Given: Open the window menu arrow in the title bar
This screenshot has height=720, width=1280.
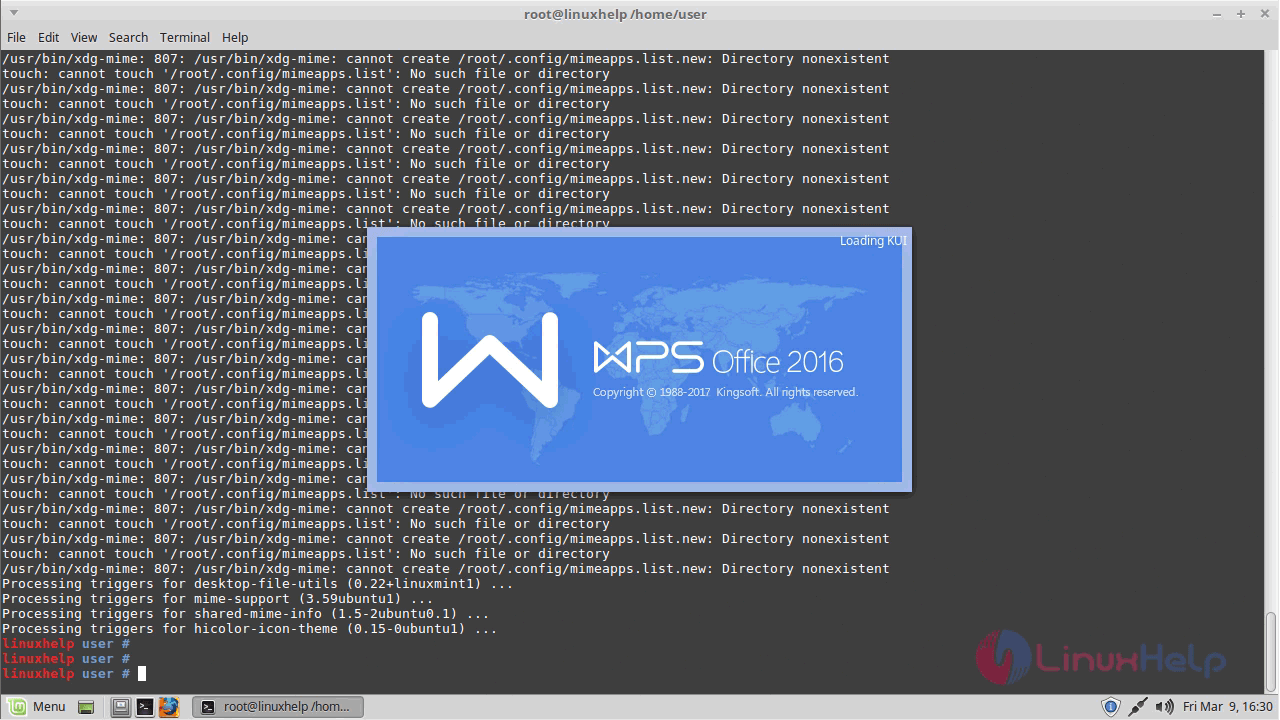Looking at the screenshot, I should 15,13.
